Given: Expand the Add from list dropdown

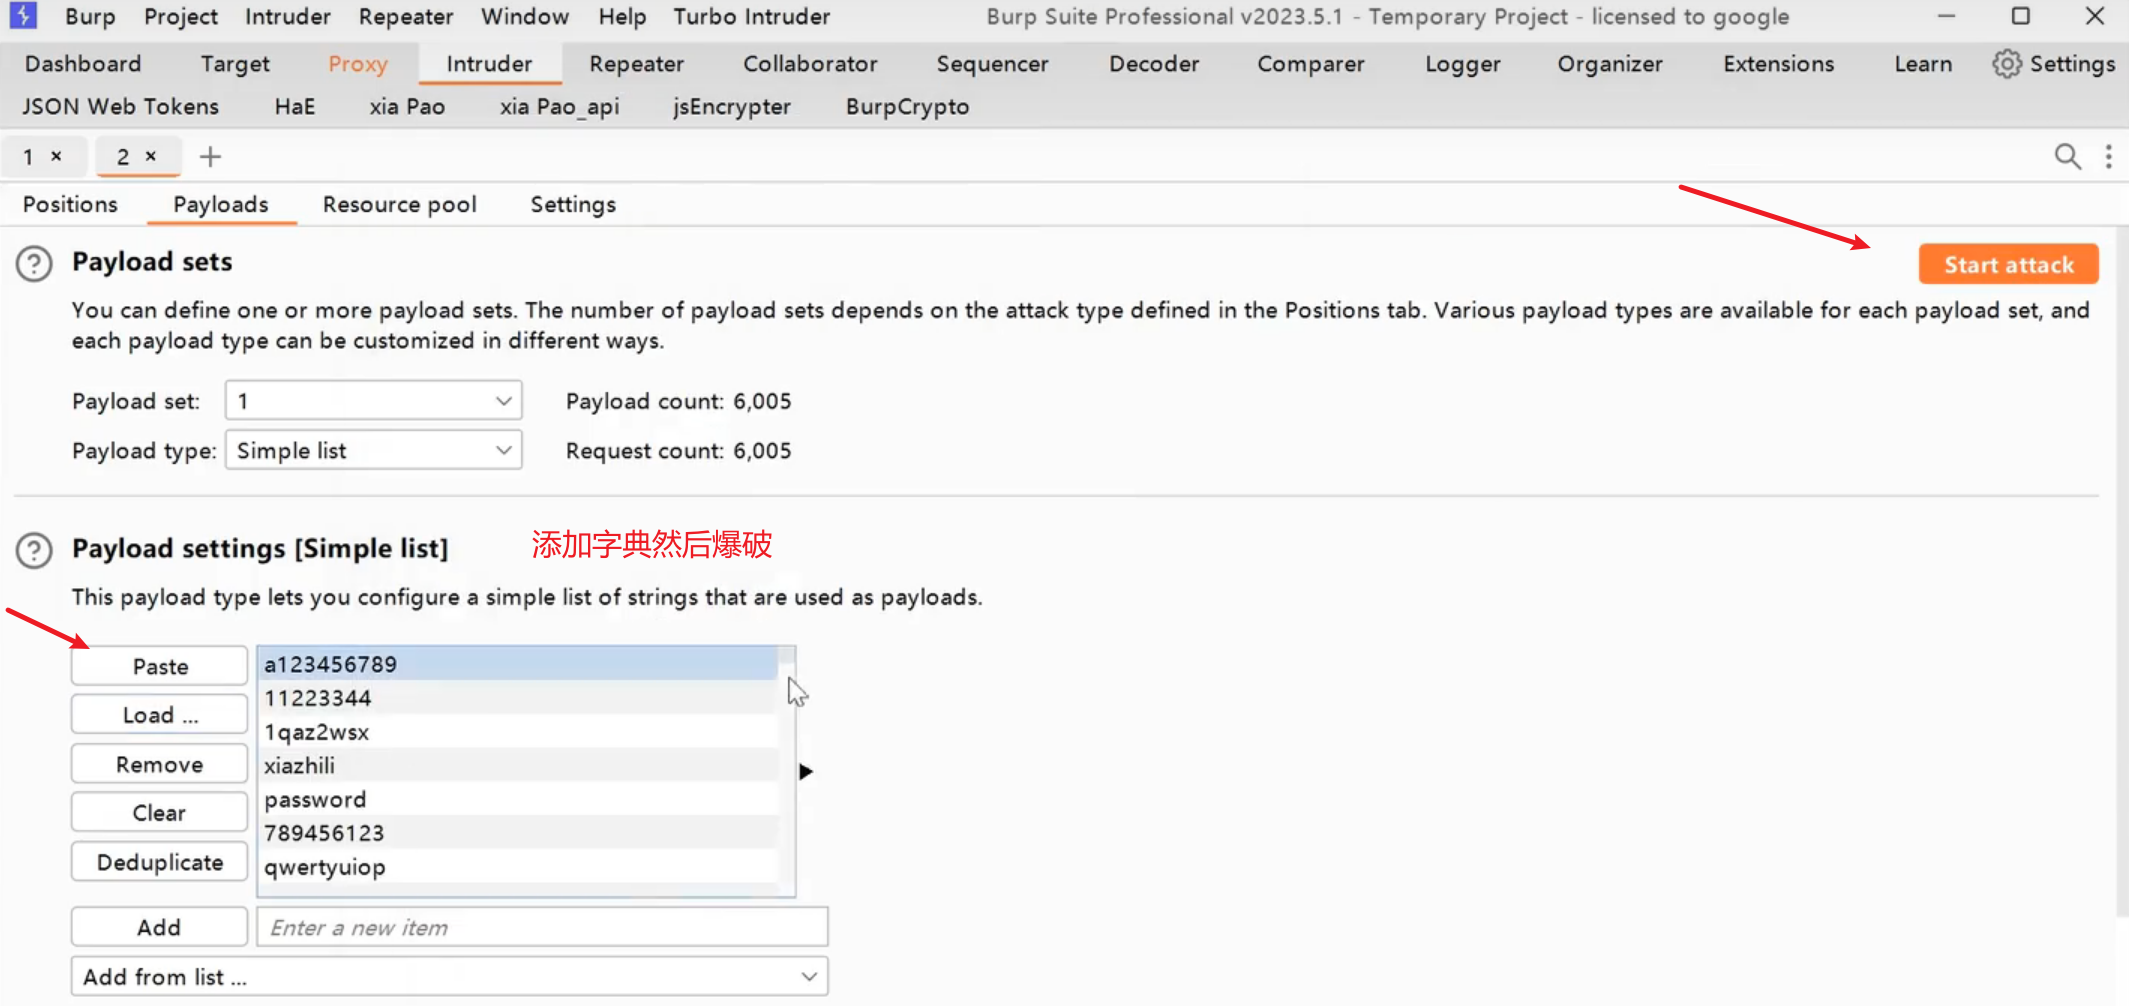Looking at the screenshot, I should click(449, 977).
